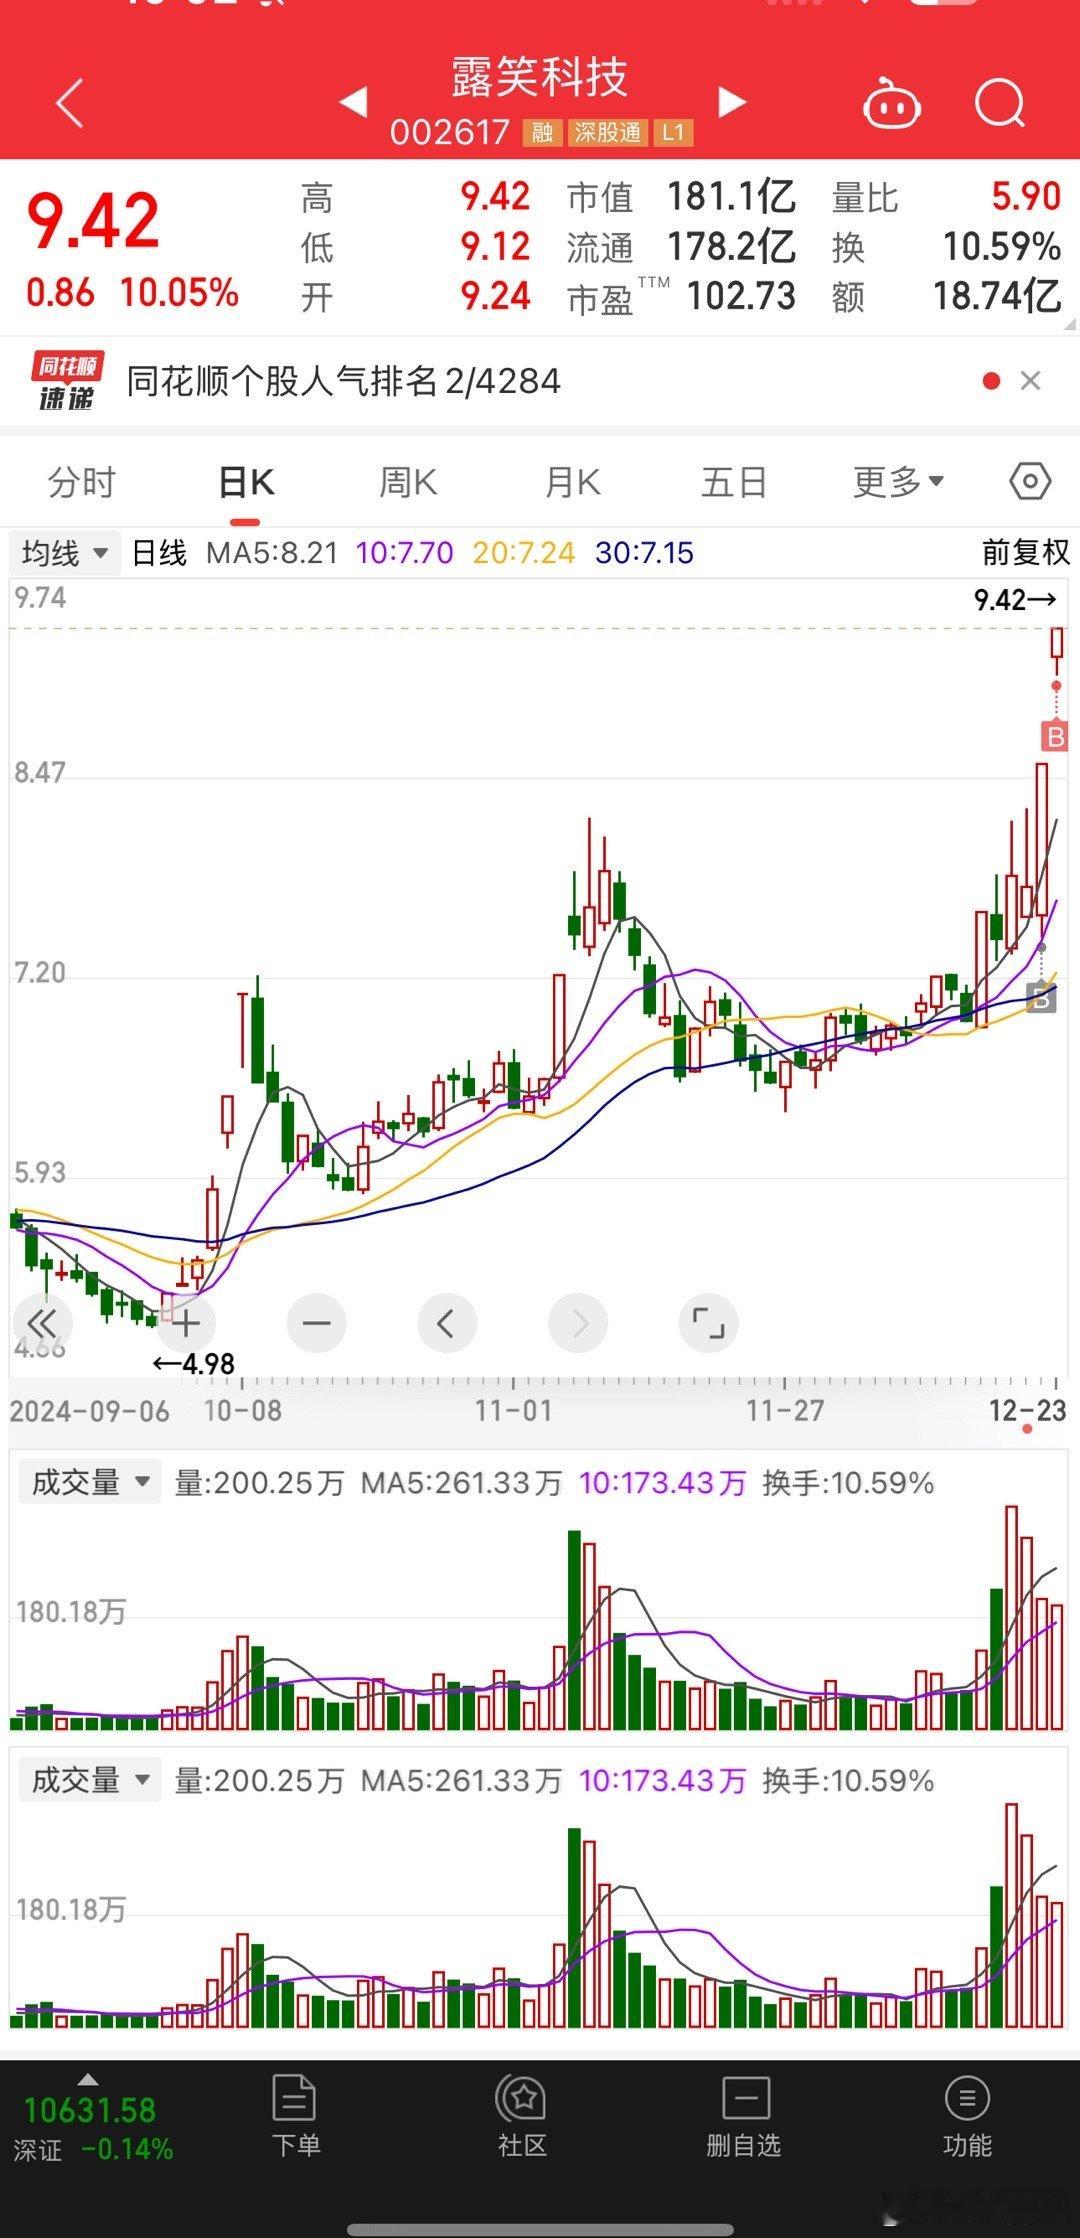Screen dimensions: 1080x2238
Task: Expand quote details corner triangle
Action: tap(1070, 325)
